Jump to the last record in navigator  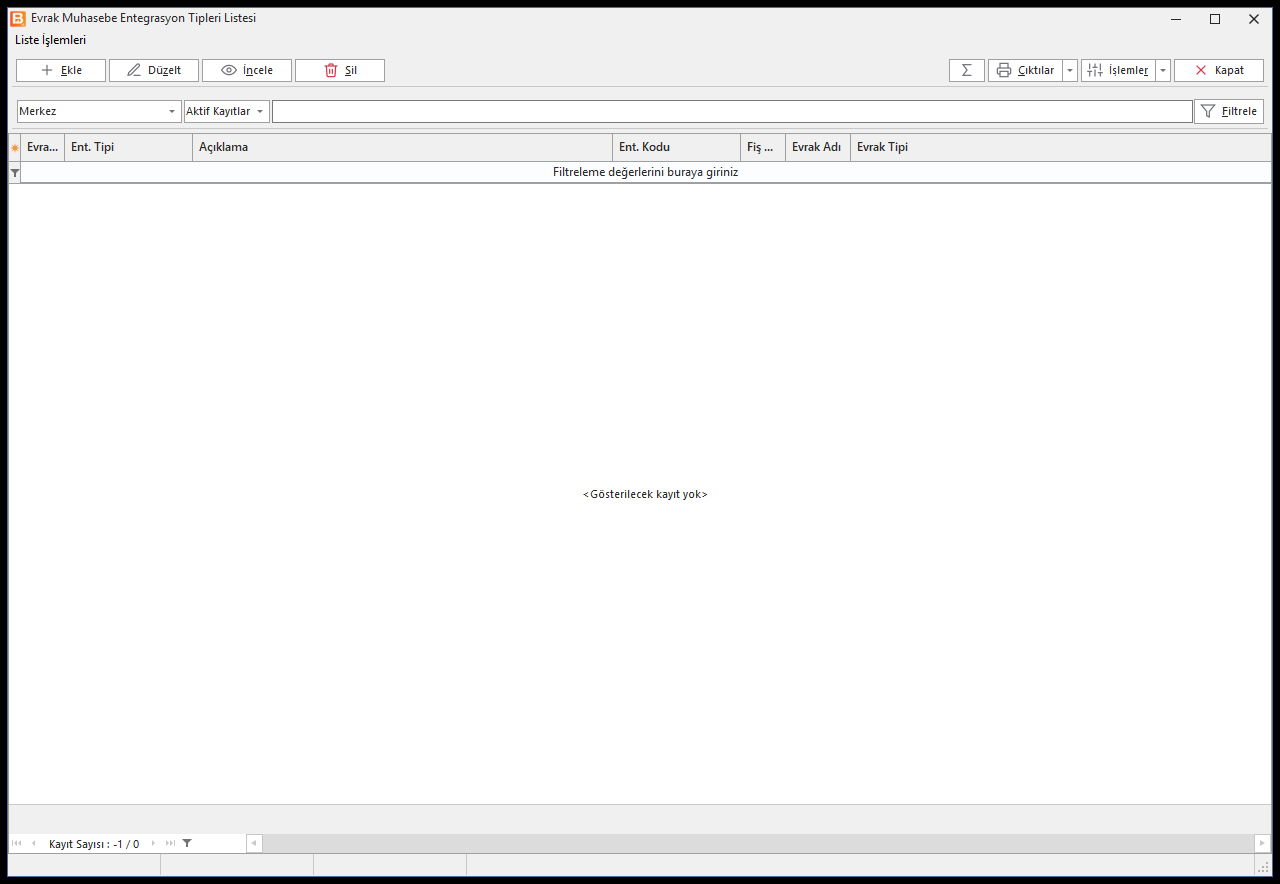click(x=170, y=844)
